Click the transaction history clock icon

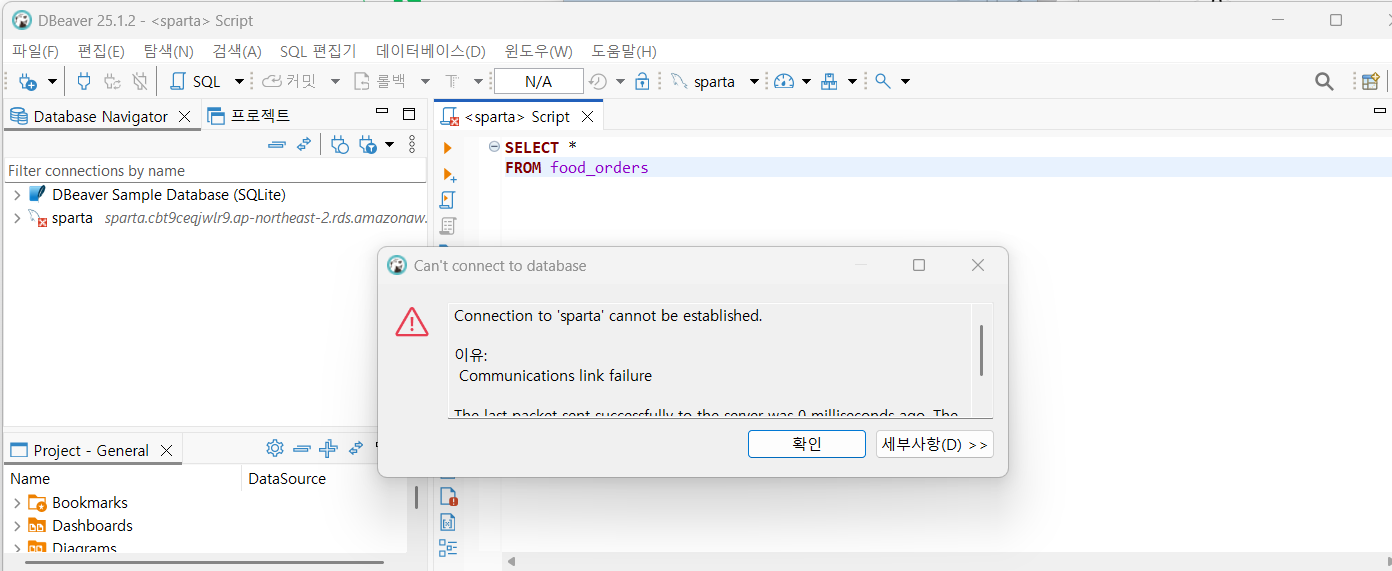(x=598, y=82)
